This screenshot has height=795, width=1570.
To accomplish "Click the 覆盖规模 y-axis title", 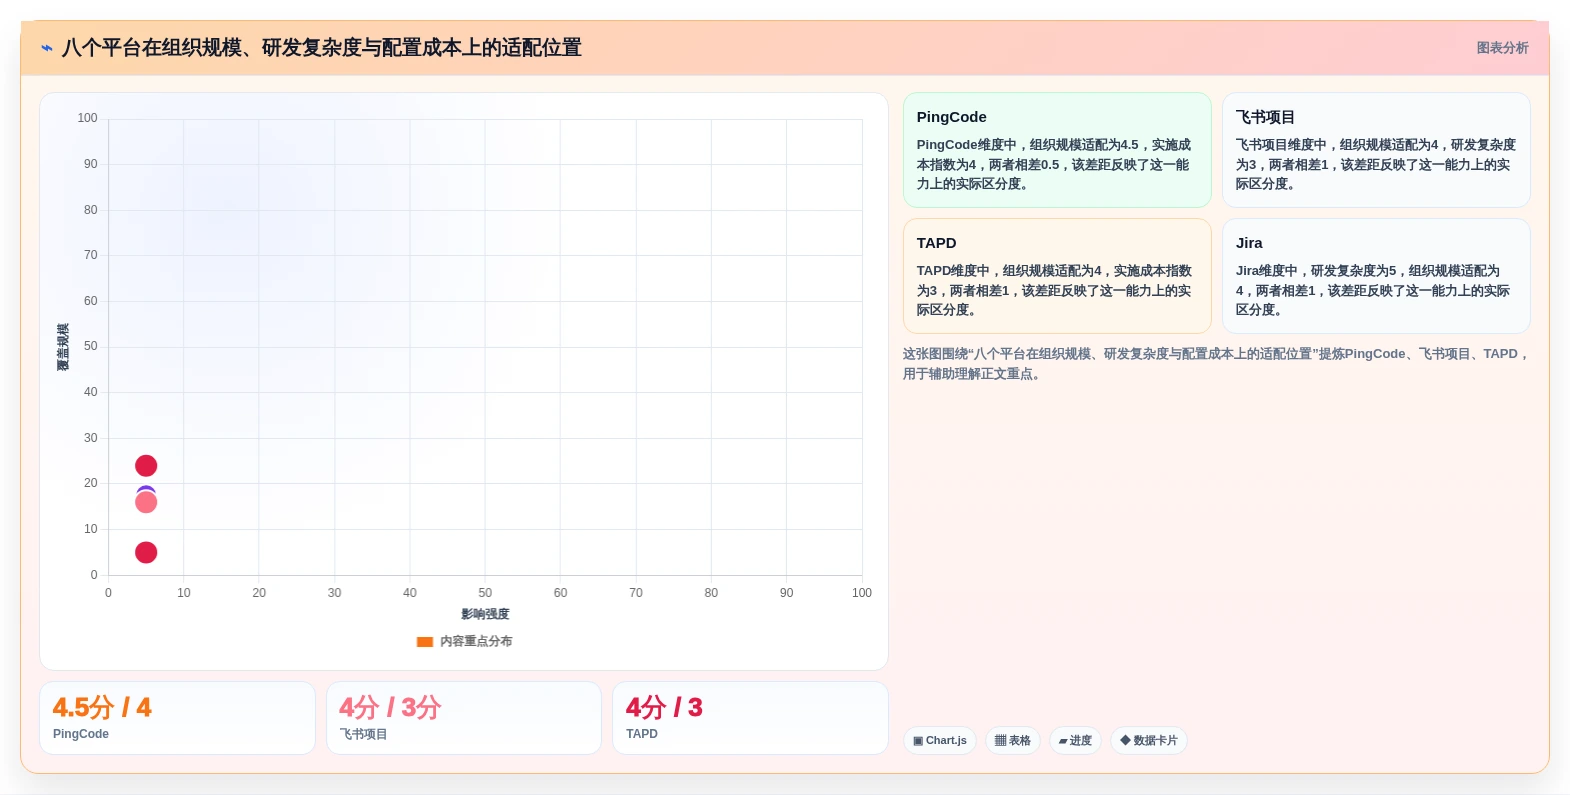I will (63, 347).
